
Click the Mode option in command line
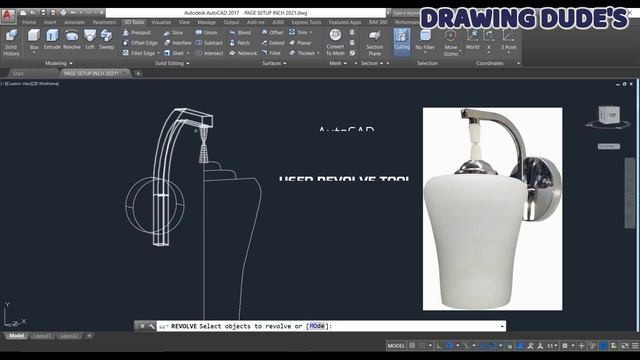[317, 326]
